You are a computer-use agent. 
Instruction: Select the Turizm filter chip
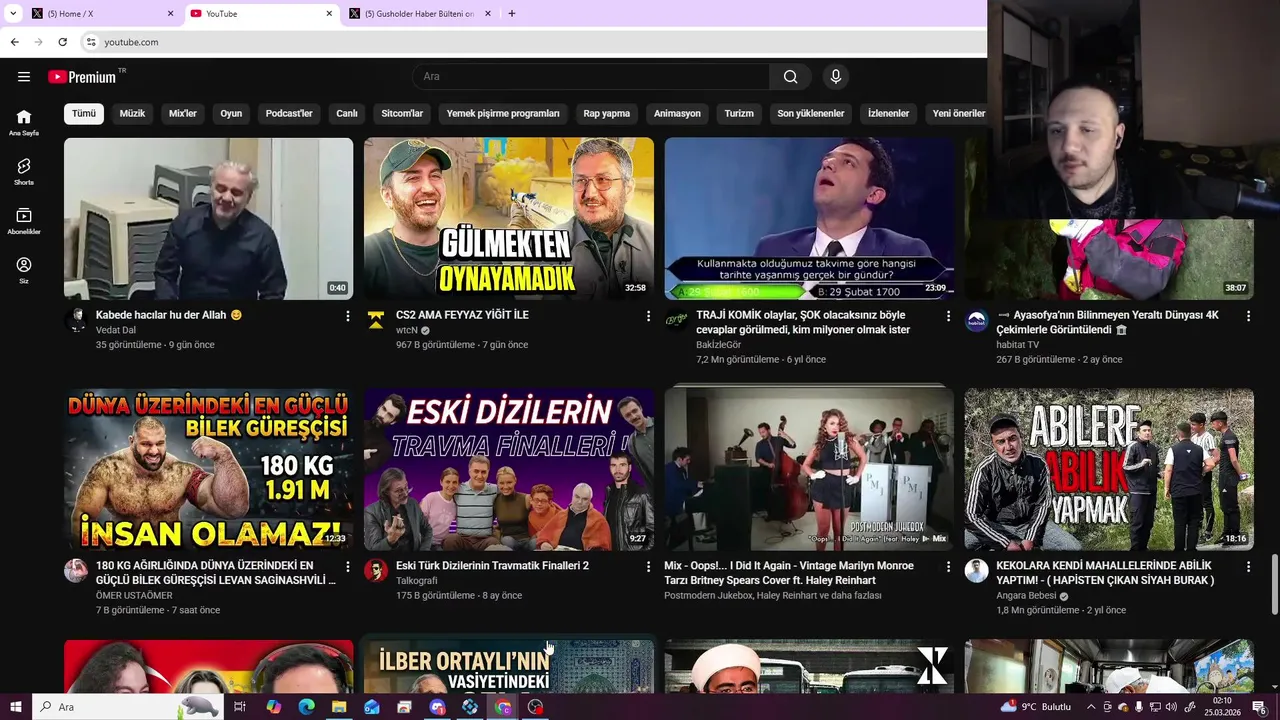(739, 113)
